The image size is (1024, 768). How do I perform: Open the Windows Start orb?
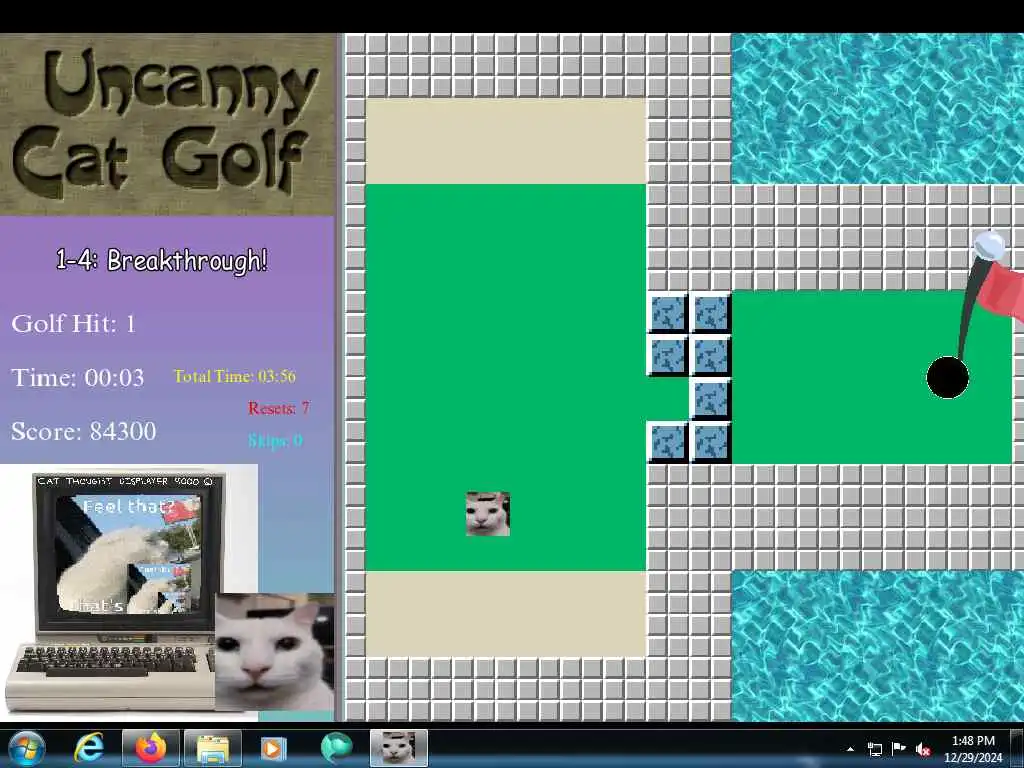(x=27, y=748)
